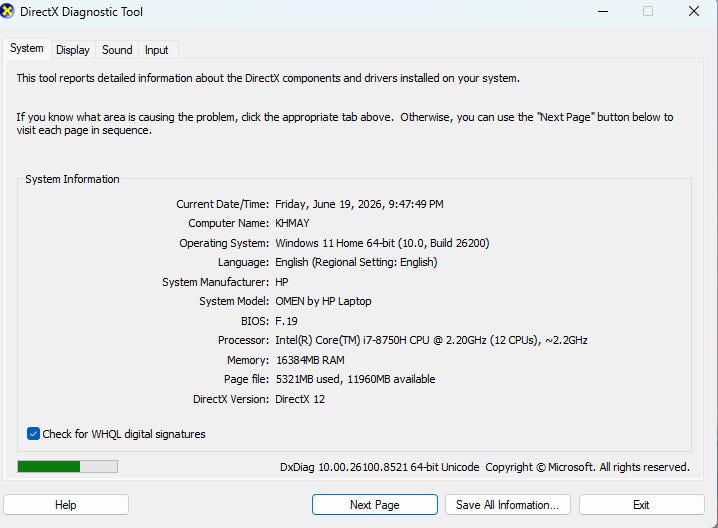Click DirectX 12 version value
Screen dimensions: 718x528
300,399
